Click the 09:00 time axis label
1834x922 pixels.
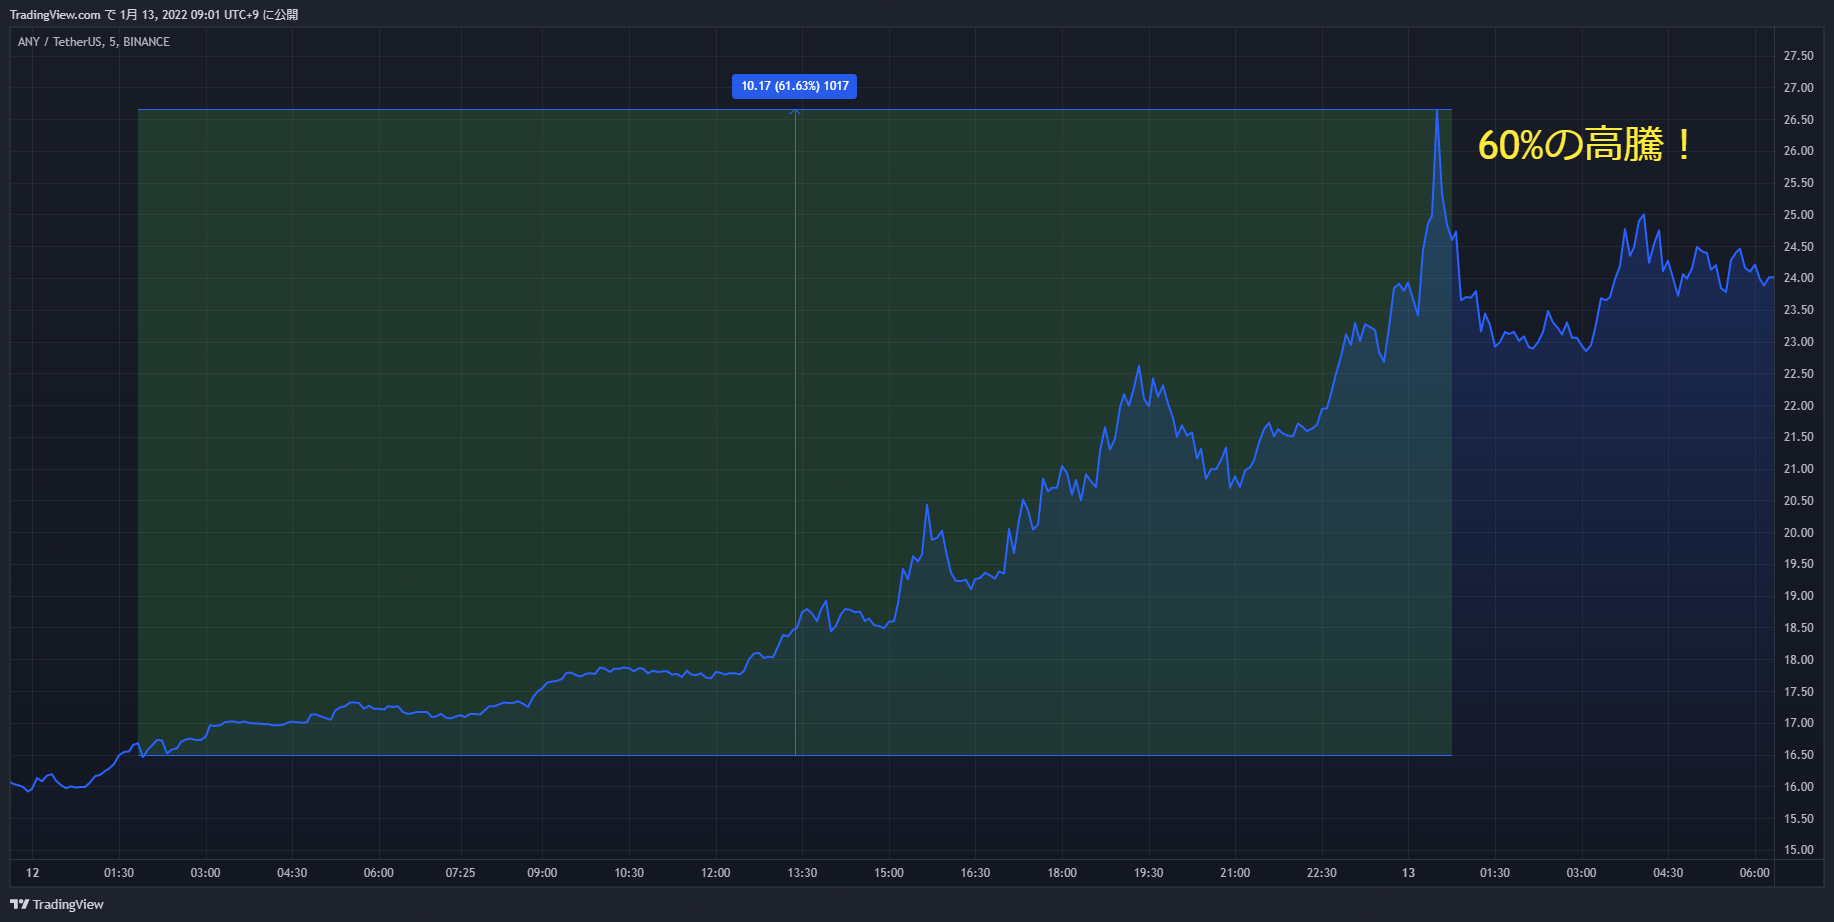click(542, 873)
